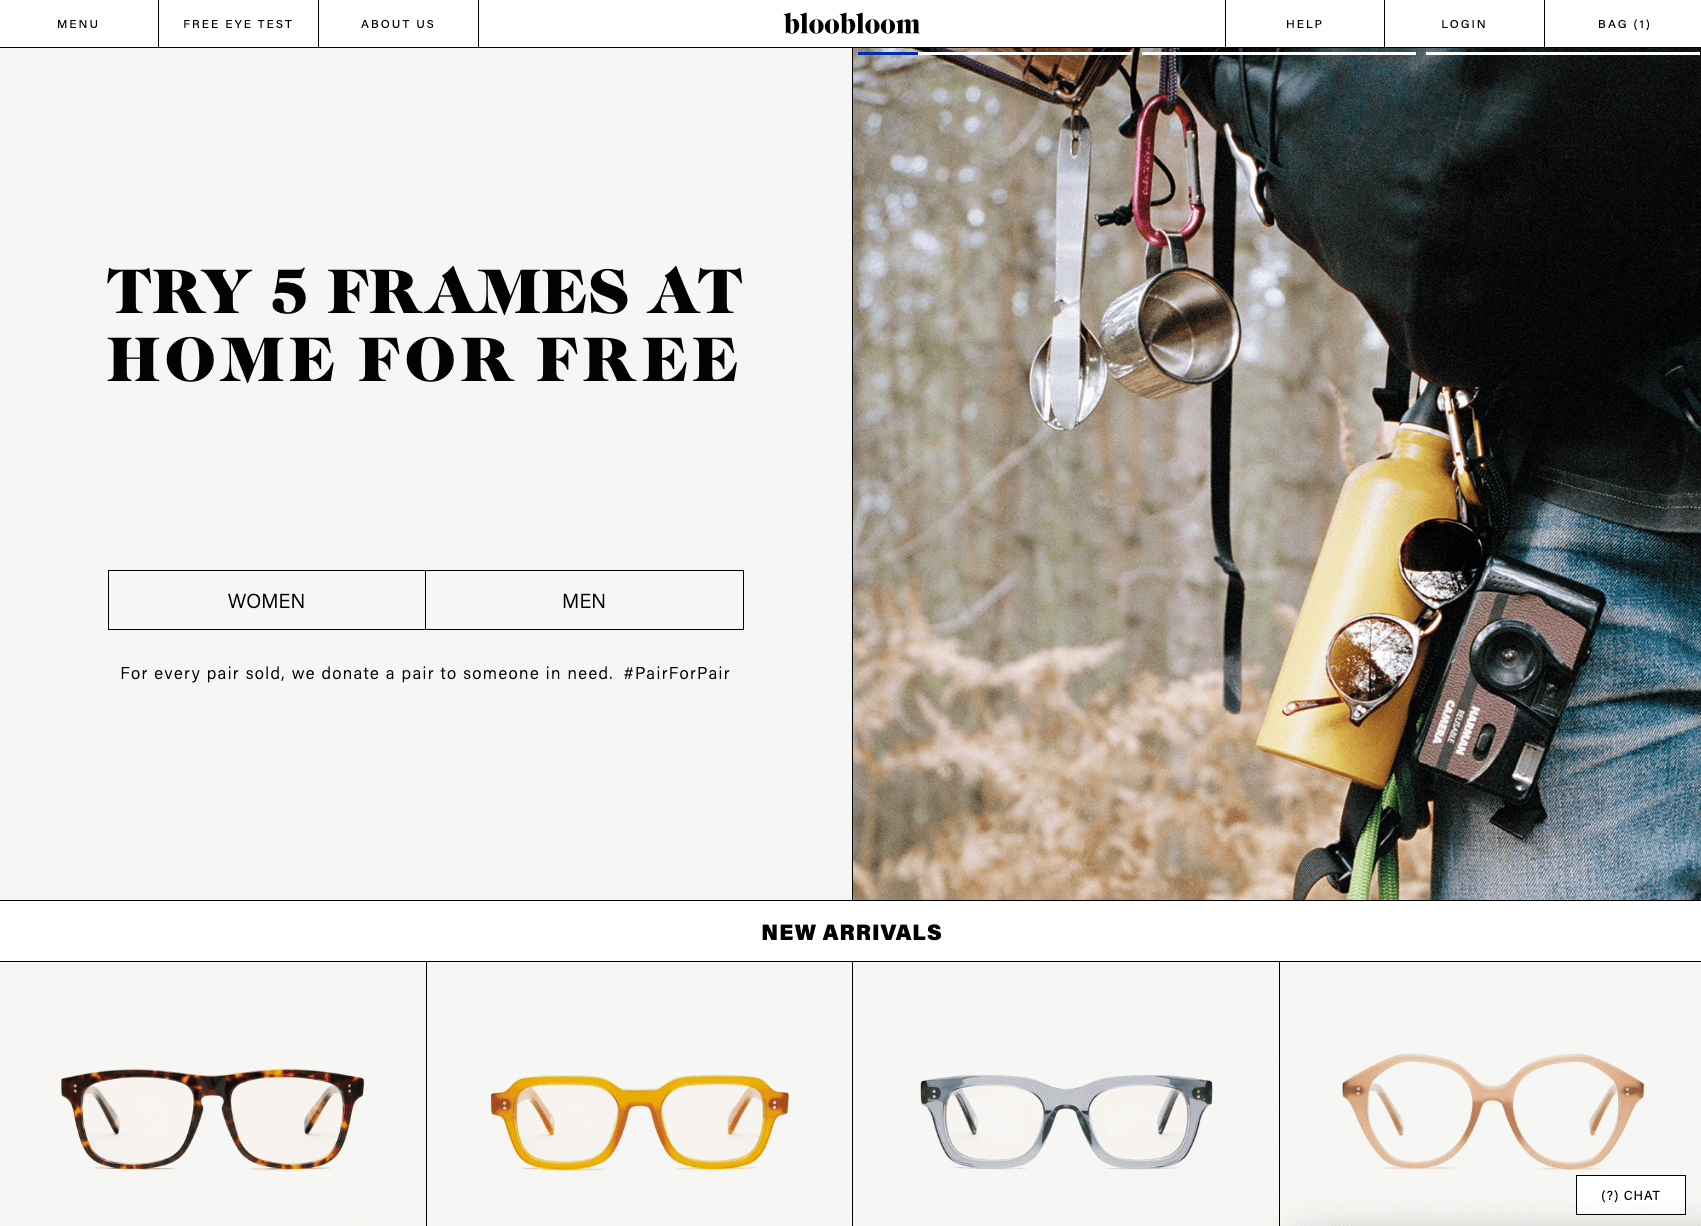Open the Login page
Viewport: 1701px width, 1226px height.
click(x=1464, y=24)
